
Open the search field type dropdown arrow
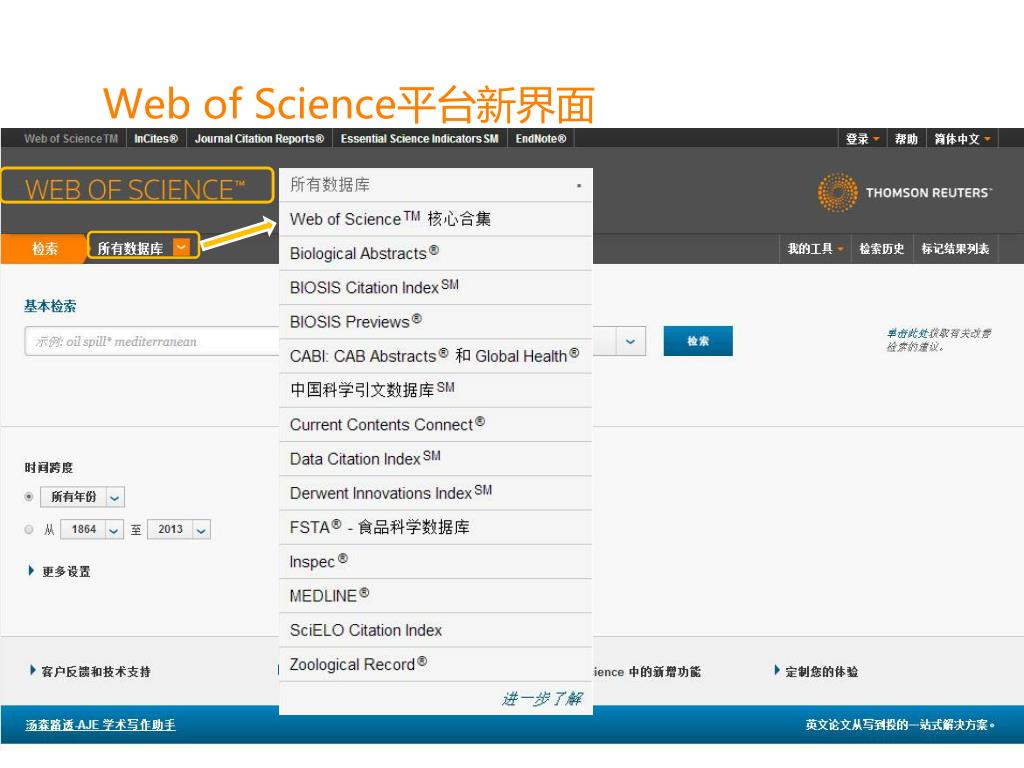pos(630,342)
